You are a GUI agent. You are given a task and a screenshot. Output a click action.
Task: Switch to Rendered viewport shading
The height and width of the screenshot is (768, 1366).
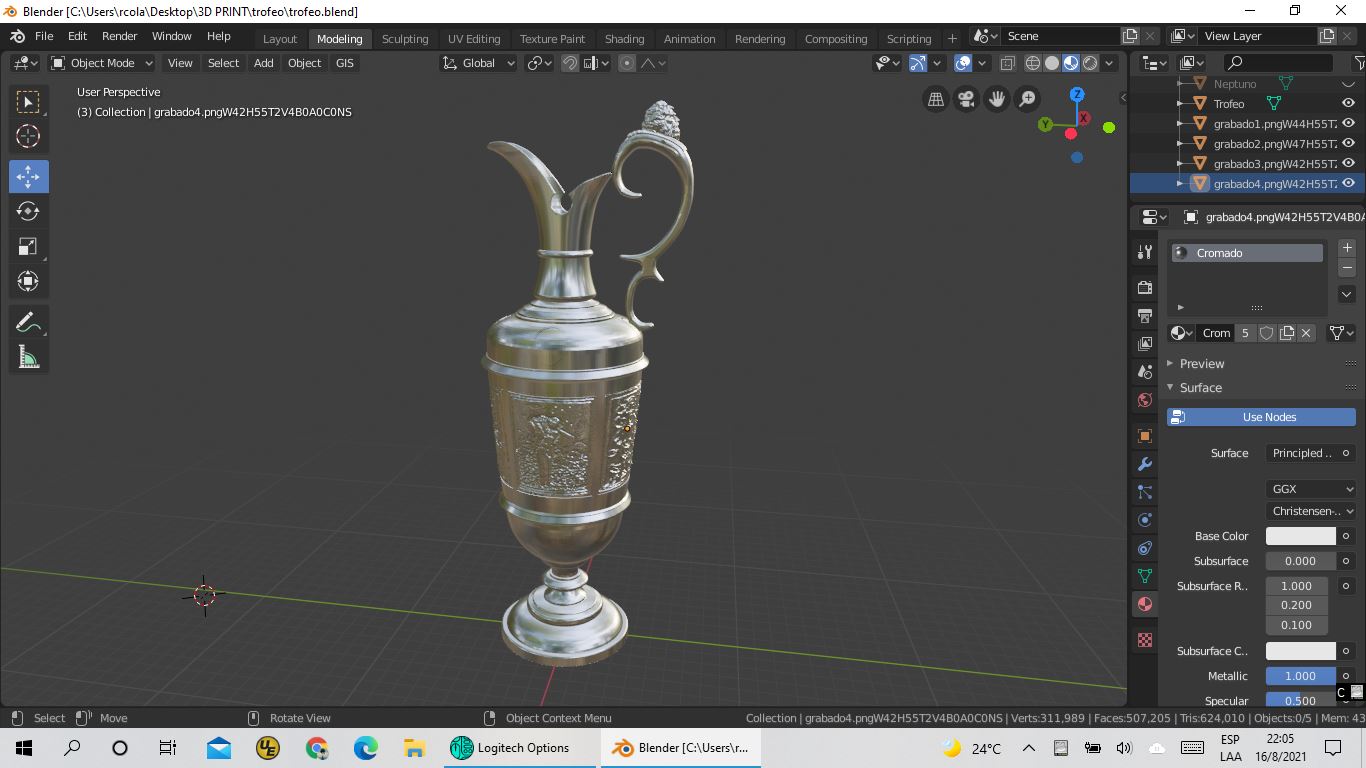click(1090, 63)
